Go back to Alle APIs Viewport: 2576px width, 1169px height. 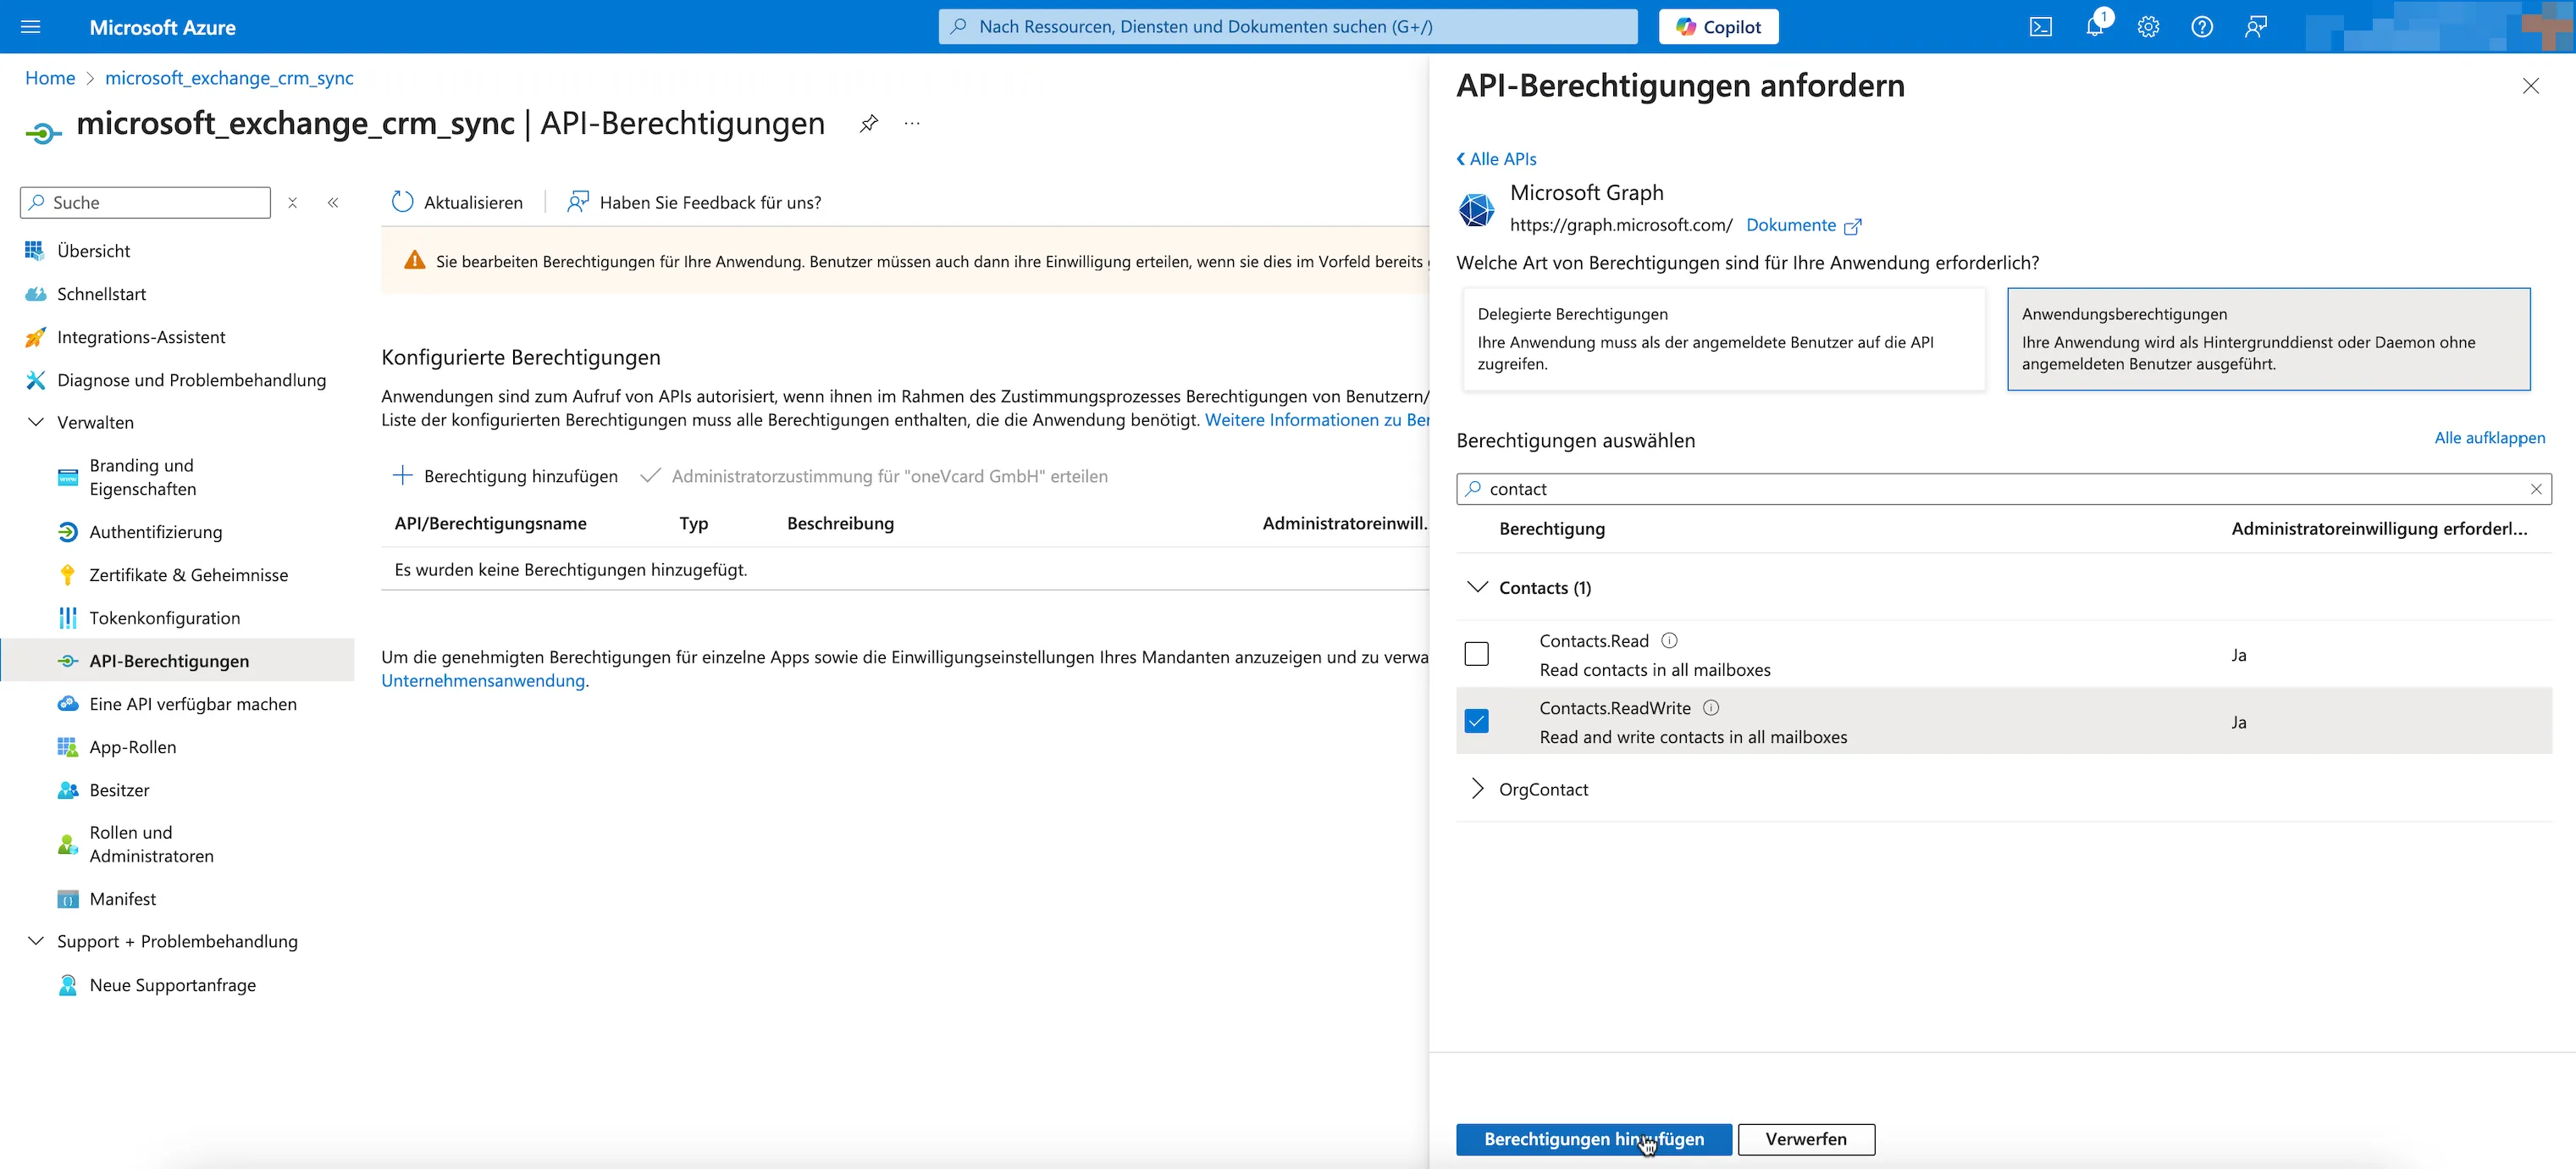(1496, 159)
